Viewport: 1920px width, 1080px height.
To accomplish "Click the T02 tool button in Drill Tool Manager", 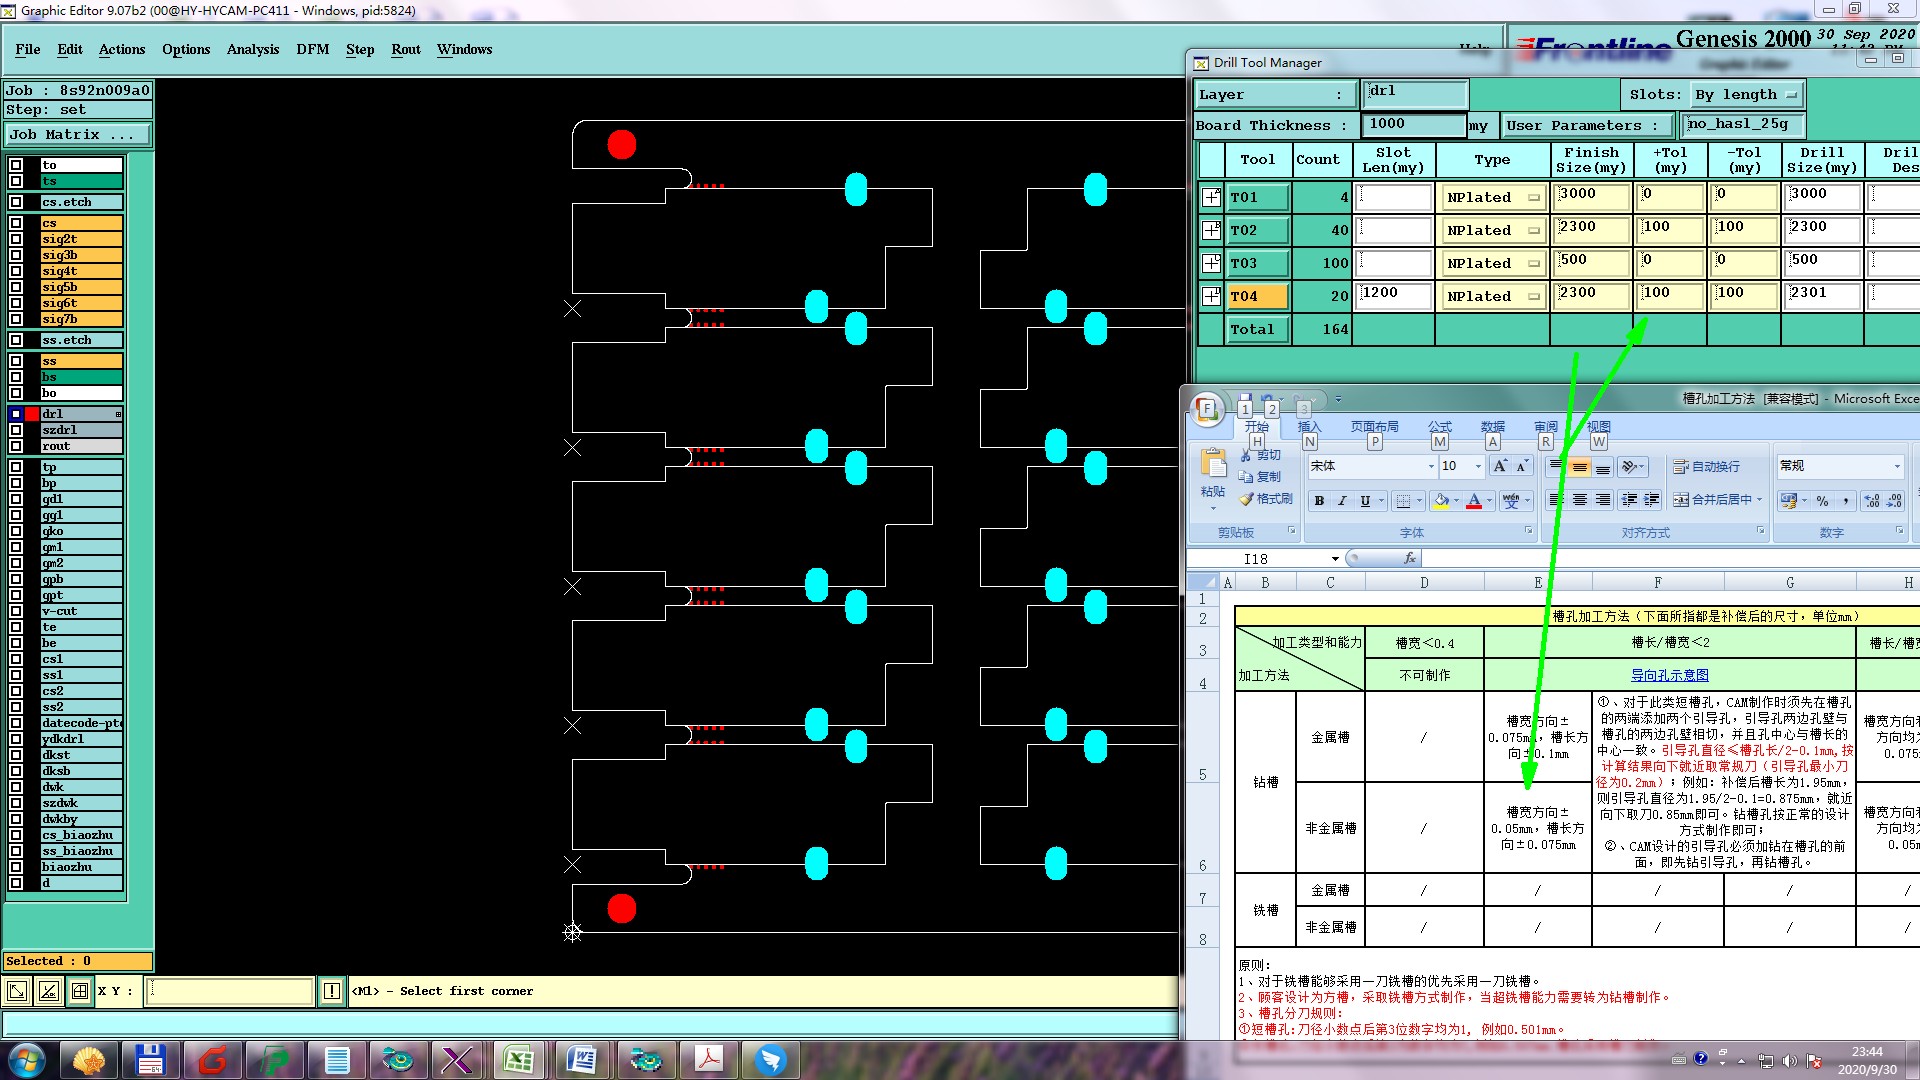I will pos(1257,230).
